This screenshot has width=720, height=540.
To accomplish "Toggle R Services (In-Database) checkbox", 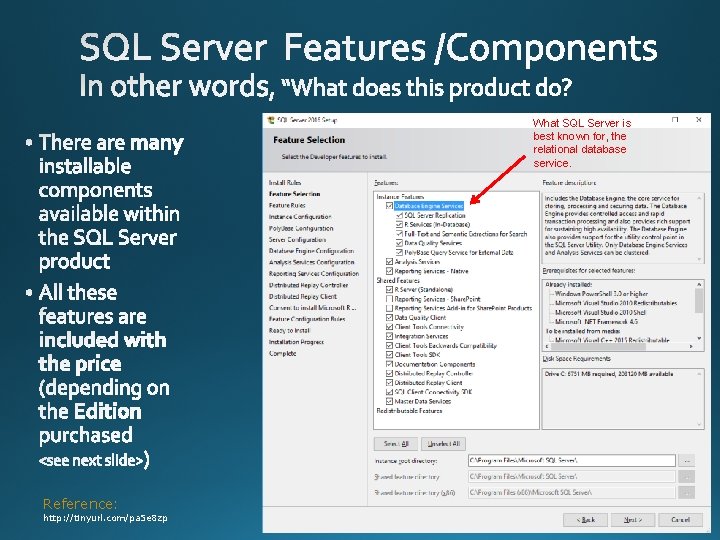I will [x=399, y=225].
